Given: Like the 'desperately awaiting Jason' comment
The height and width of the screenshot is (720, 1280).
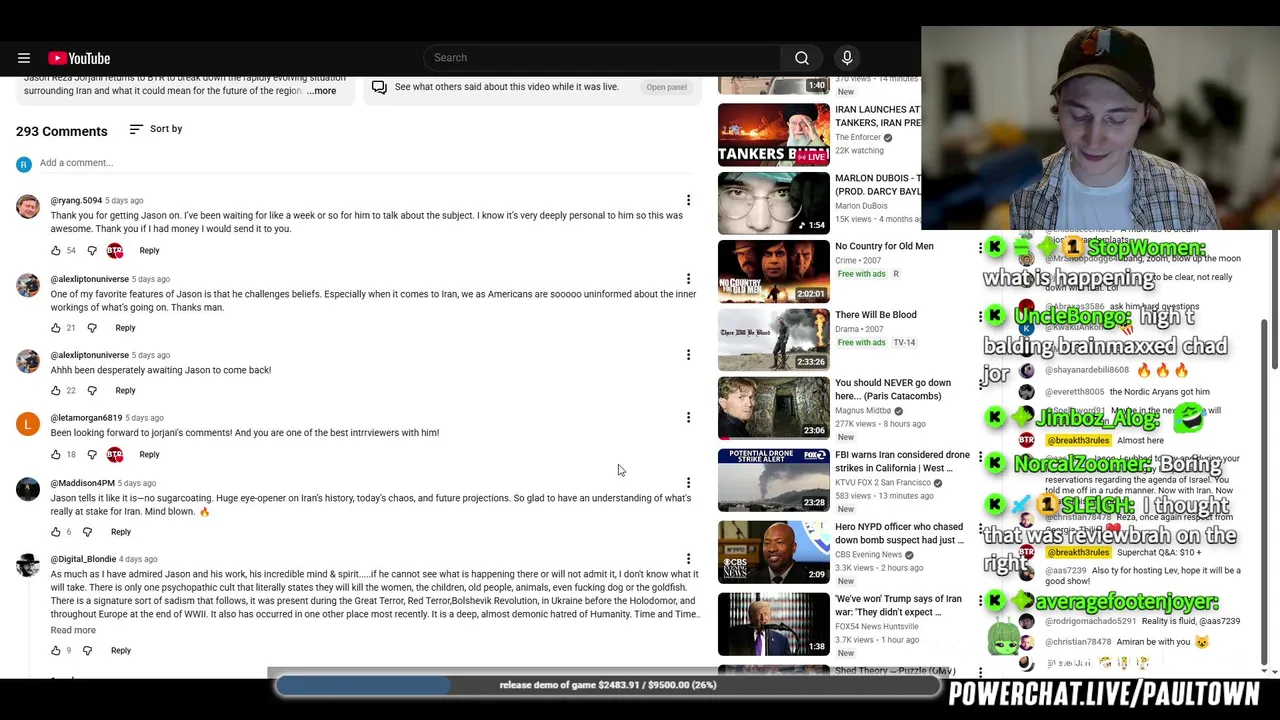Looking at the screenshot, I should (56, 391).
